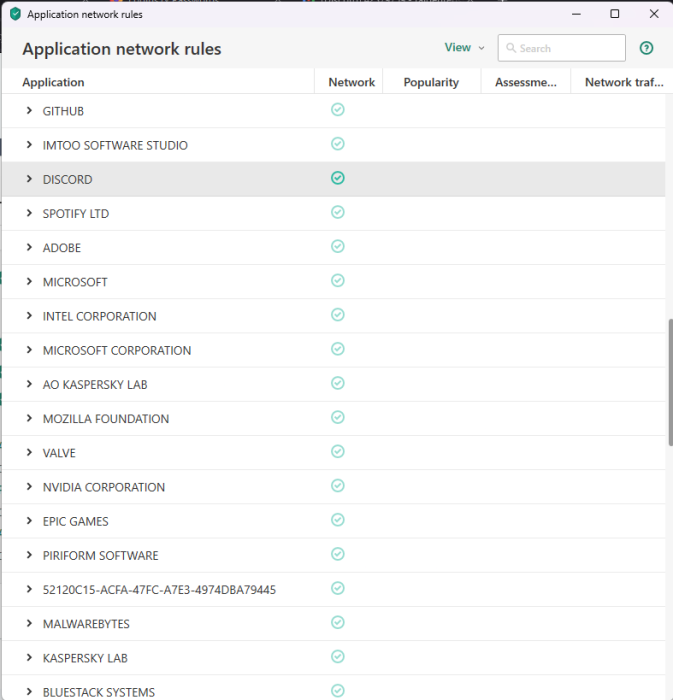Image resolution: width=673 pixels, height=700 pixels.
Task: Select the KASPERSKY LAB row text
Action: [85, 658]
